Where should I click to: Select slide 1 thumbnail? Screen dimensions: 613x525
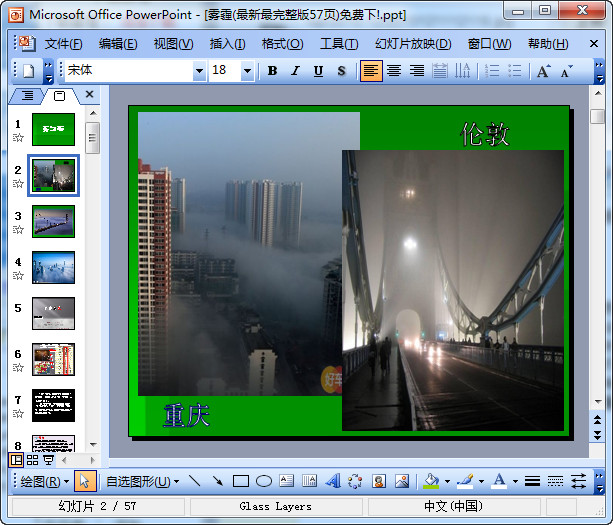click(x=53, y=129)
